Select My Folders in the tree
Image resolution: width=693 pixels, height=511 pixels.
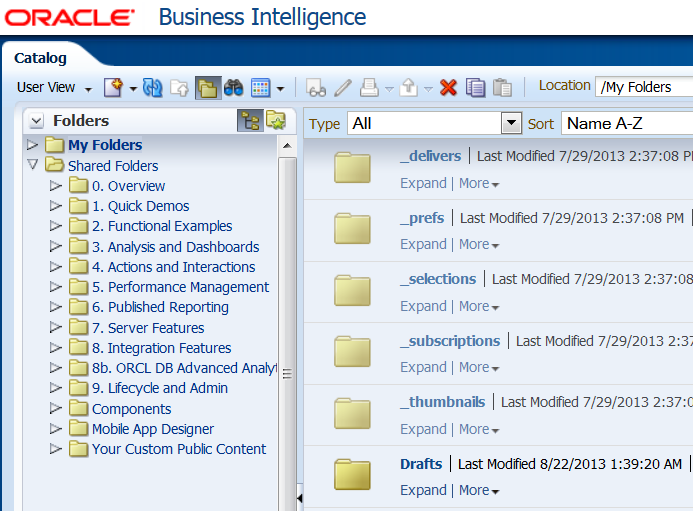(105, 145)
